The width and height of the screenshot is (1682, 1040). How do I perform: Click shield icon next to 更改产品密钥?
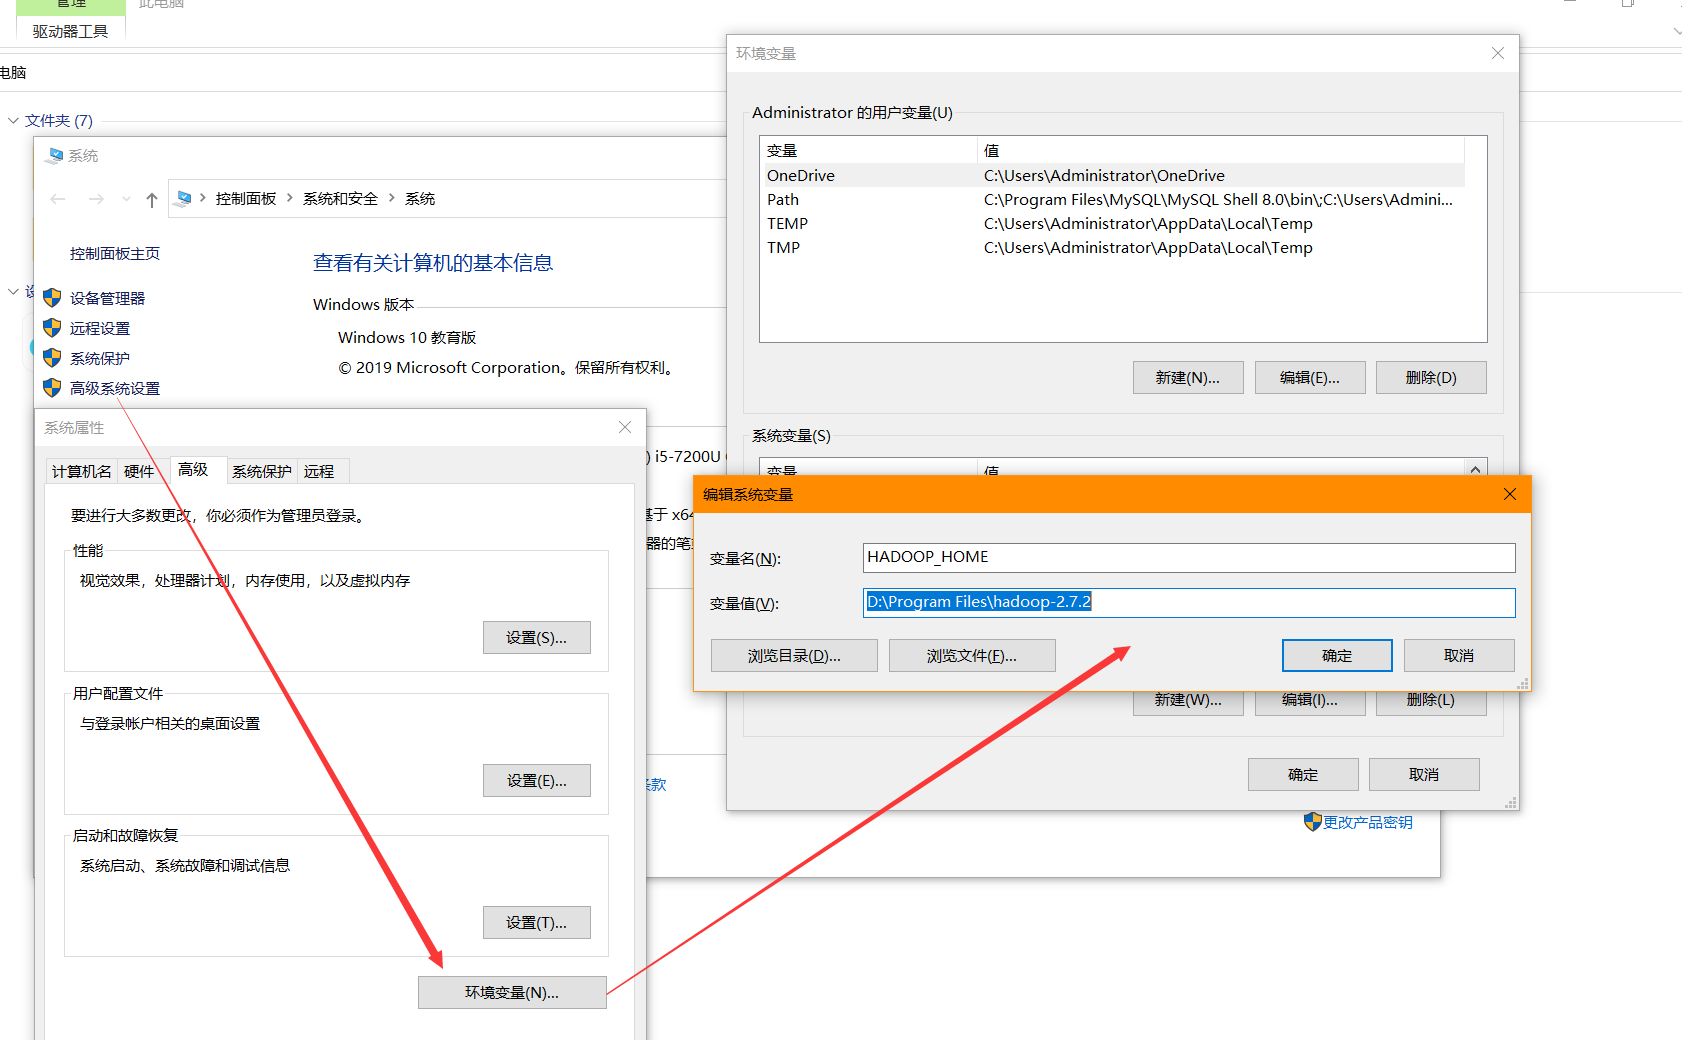point(1312,822)
